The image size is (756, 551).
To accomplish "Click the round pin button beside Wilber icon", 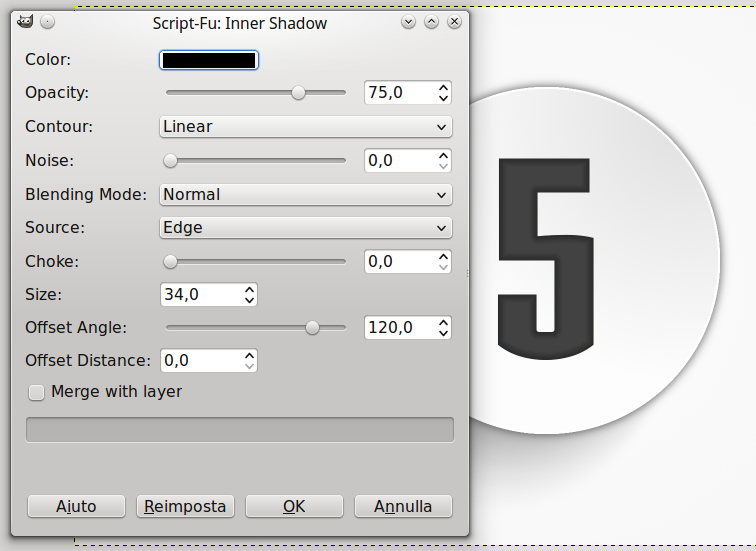I will pyautogui.click(x=47, y=22).
